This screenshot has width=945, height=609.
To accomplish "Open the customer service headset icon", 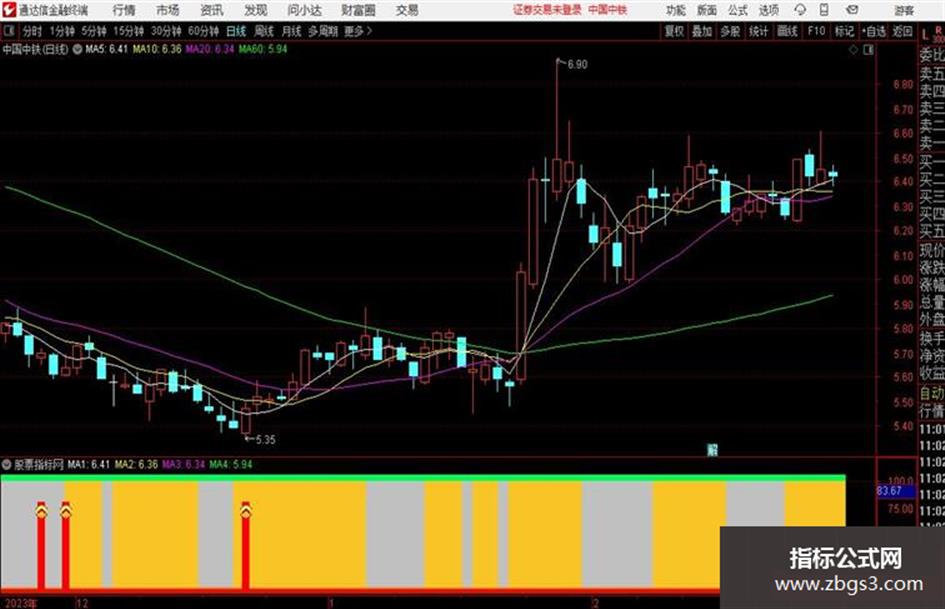I will tap(800, 10).
